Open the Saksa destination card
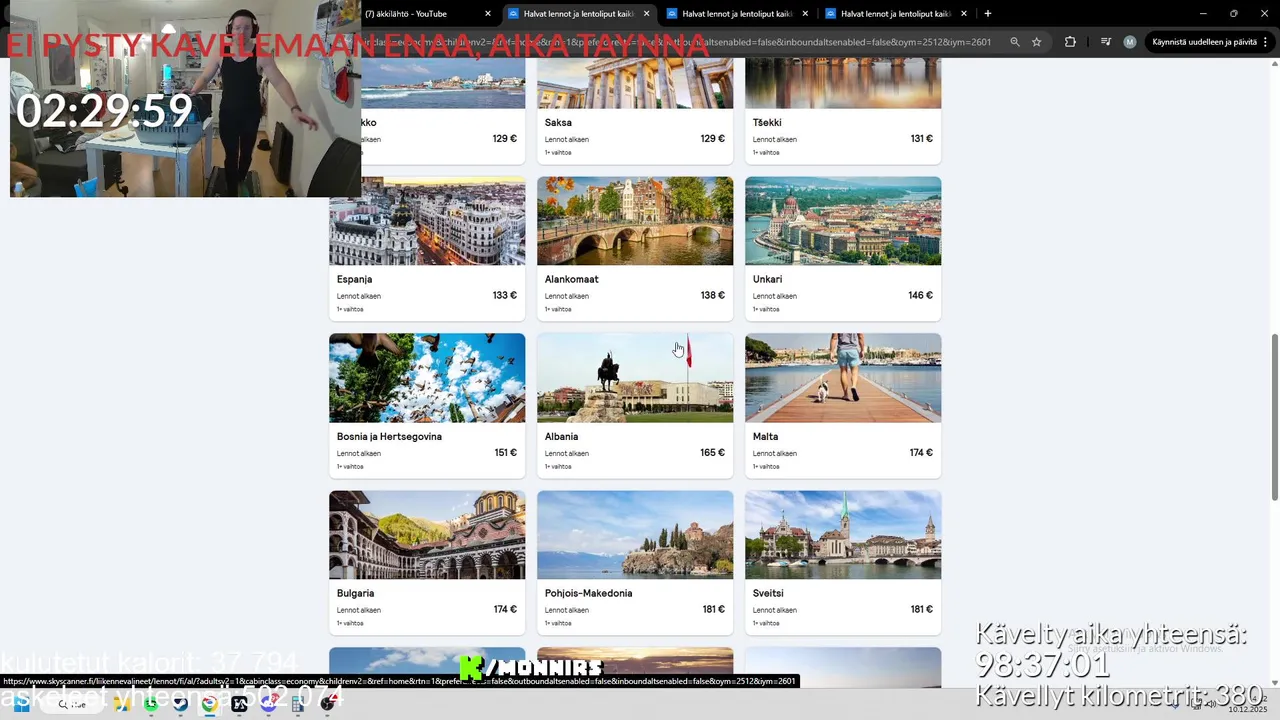1280x720 pixels. coord(635,111)
